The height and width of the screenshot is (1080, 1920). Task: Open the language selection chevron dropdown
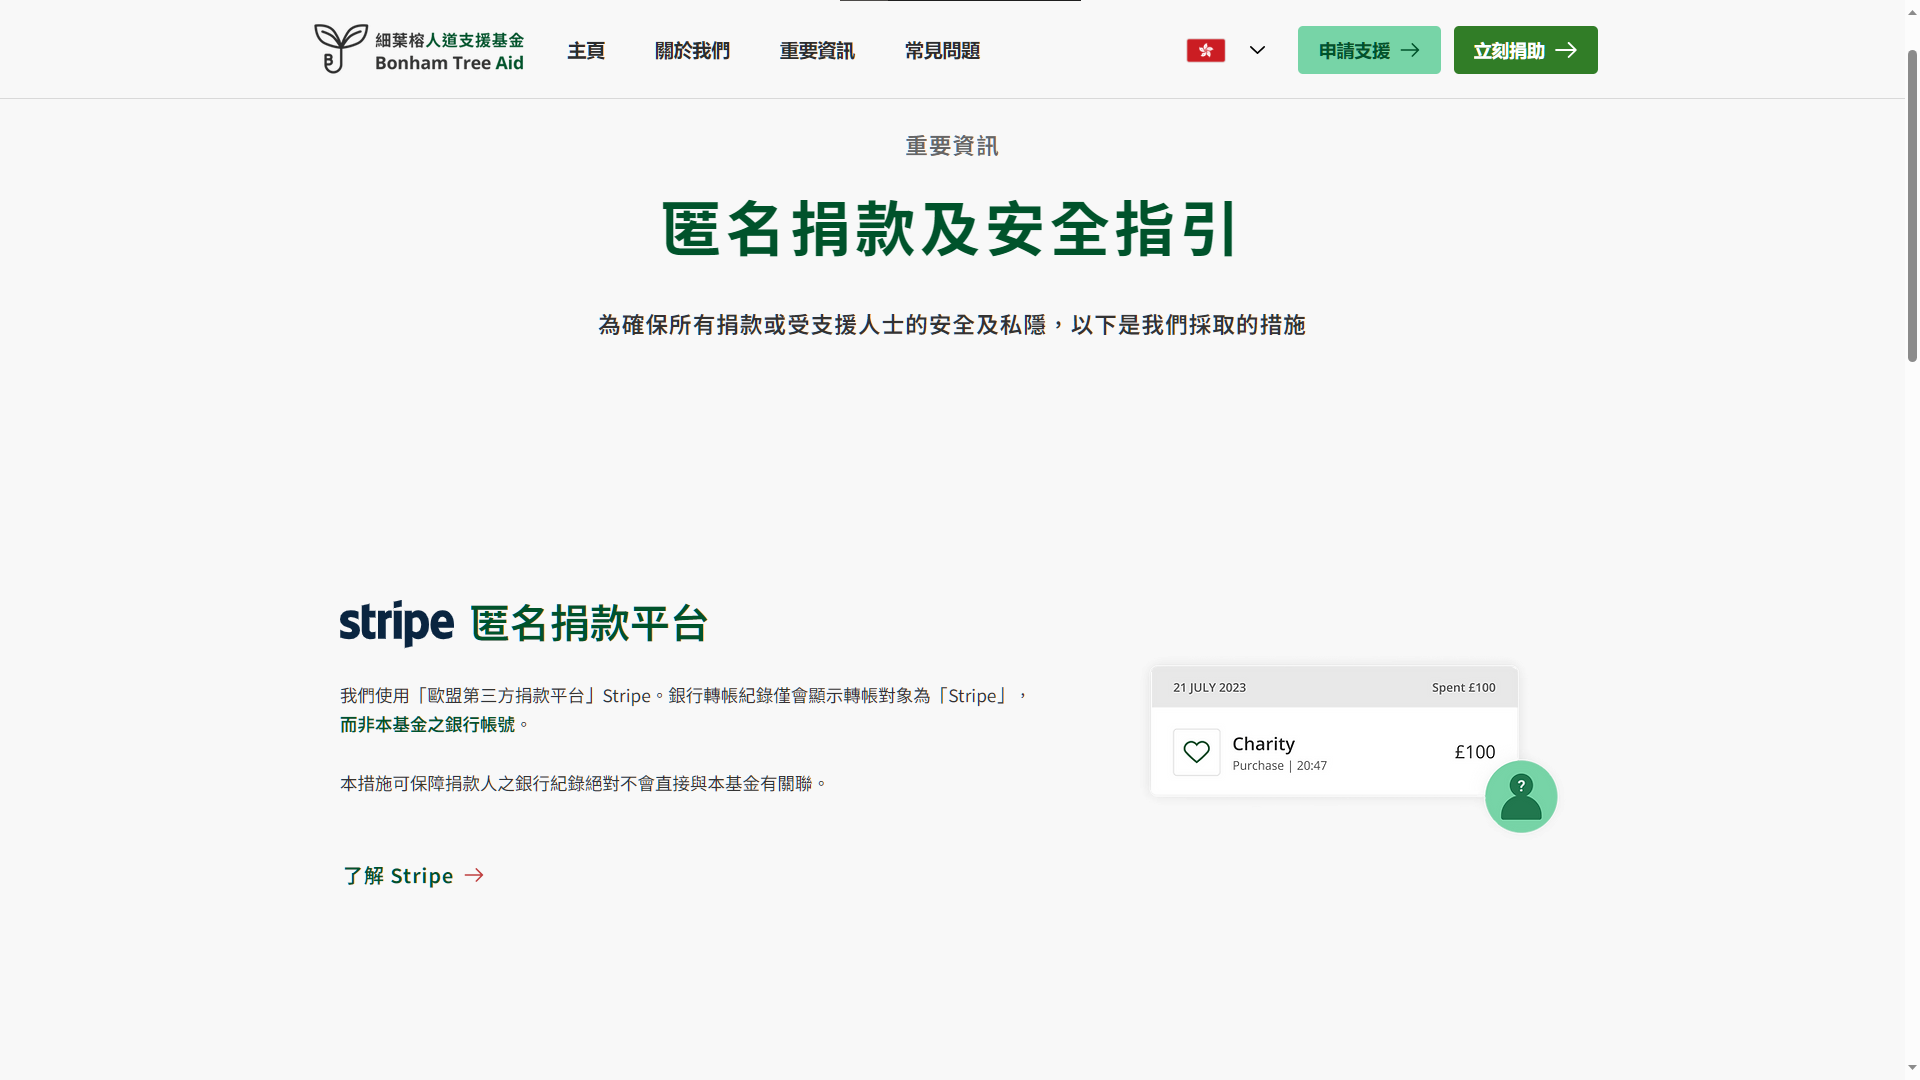point(1257,50)
